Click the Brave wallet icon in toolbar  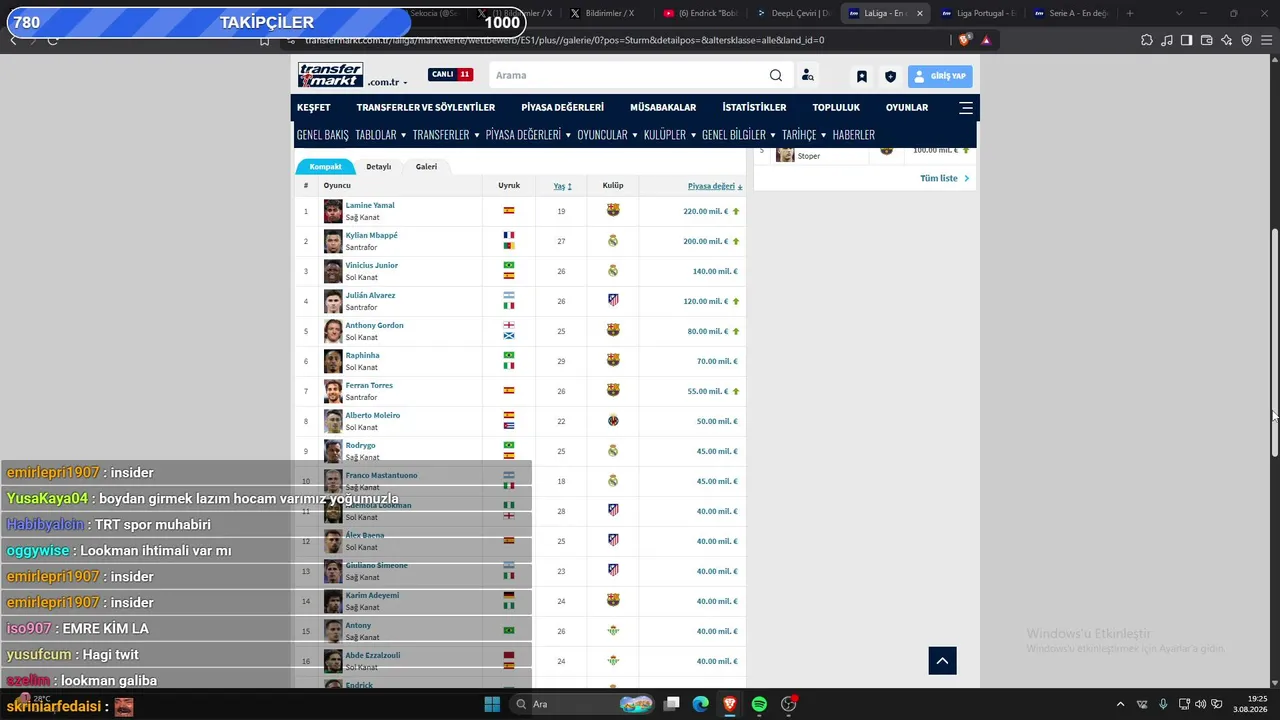1206,40
